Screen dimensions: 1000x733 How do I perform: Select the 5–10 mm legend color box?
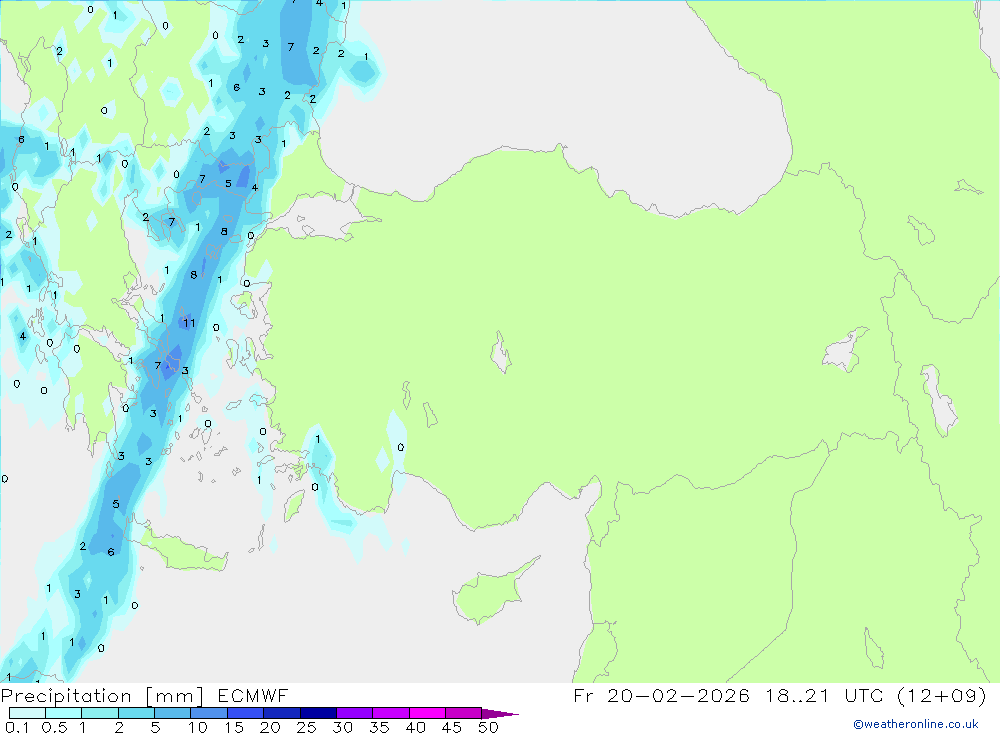pos(172,713)
